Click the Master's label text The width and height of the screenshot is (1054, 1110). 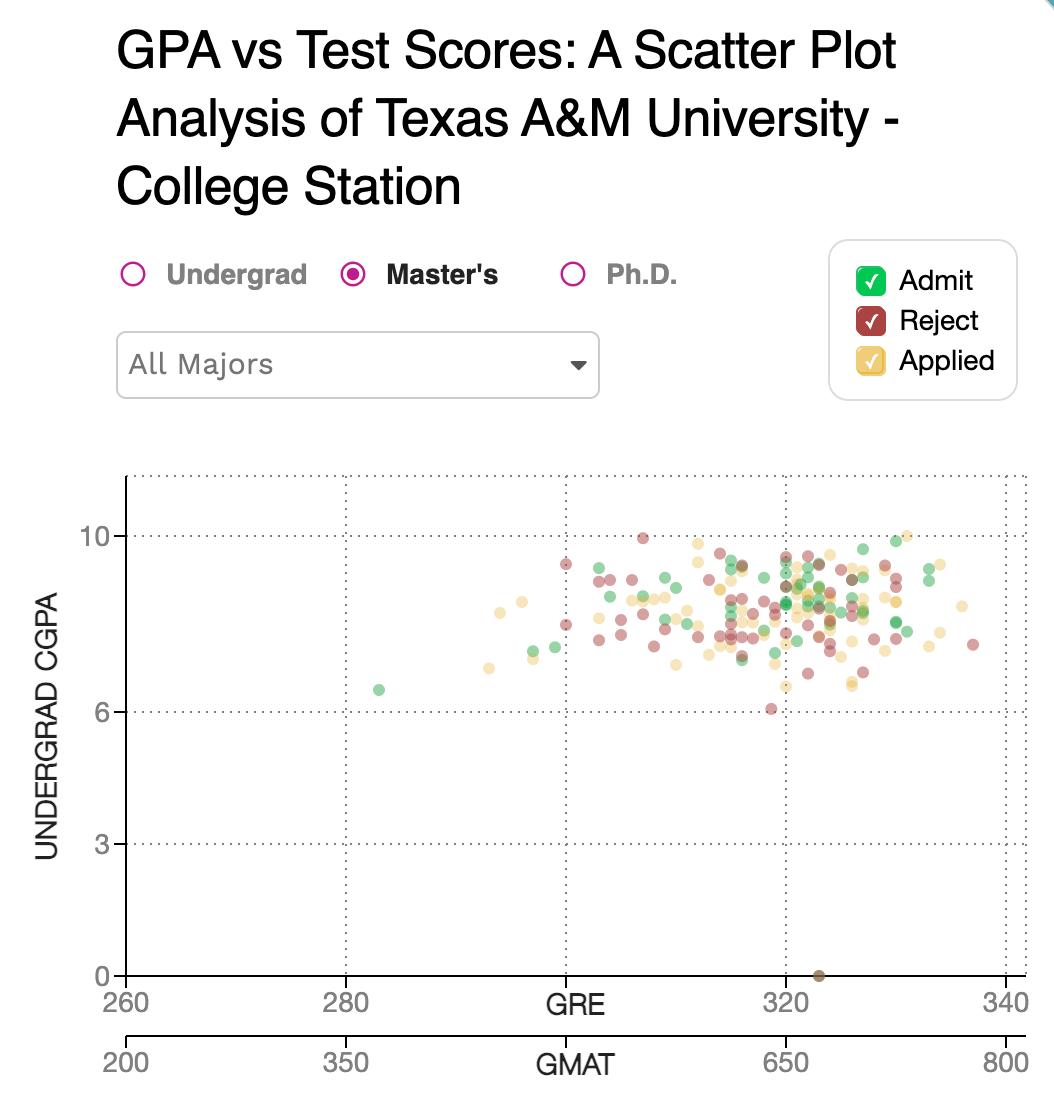442,274
